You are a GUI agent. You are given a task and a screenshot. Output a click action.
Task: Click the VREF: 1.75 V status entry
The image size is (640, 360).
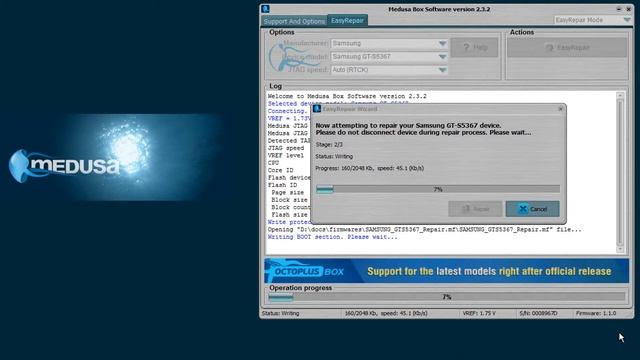[x=479, y=313]
